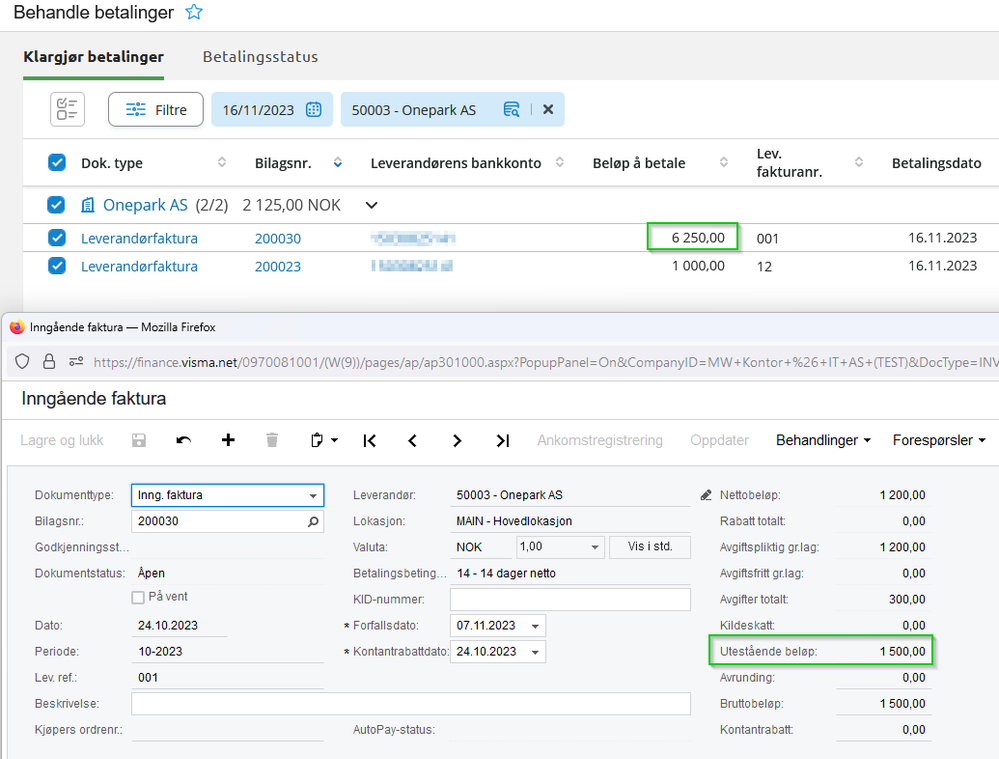The width and height of the screenshot is (999, 759).
Task: Open supplier lookup icon for Onepark AS
Action: 511,110
